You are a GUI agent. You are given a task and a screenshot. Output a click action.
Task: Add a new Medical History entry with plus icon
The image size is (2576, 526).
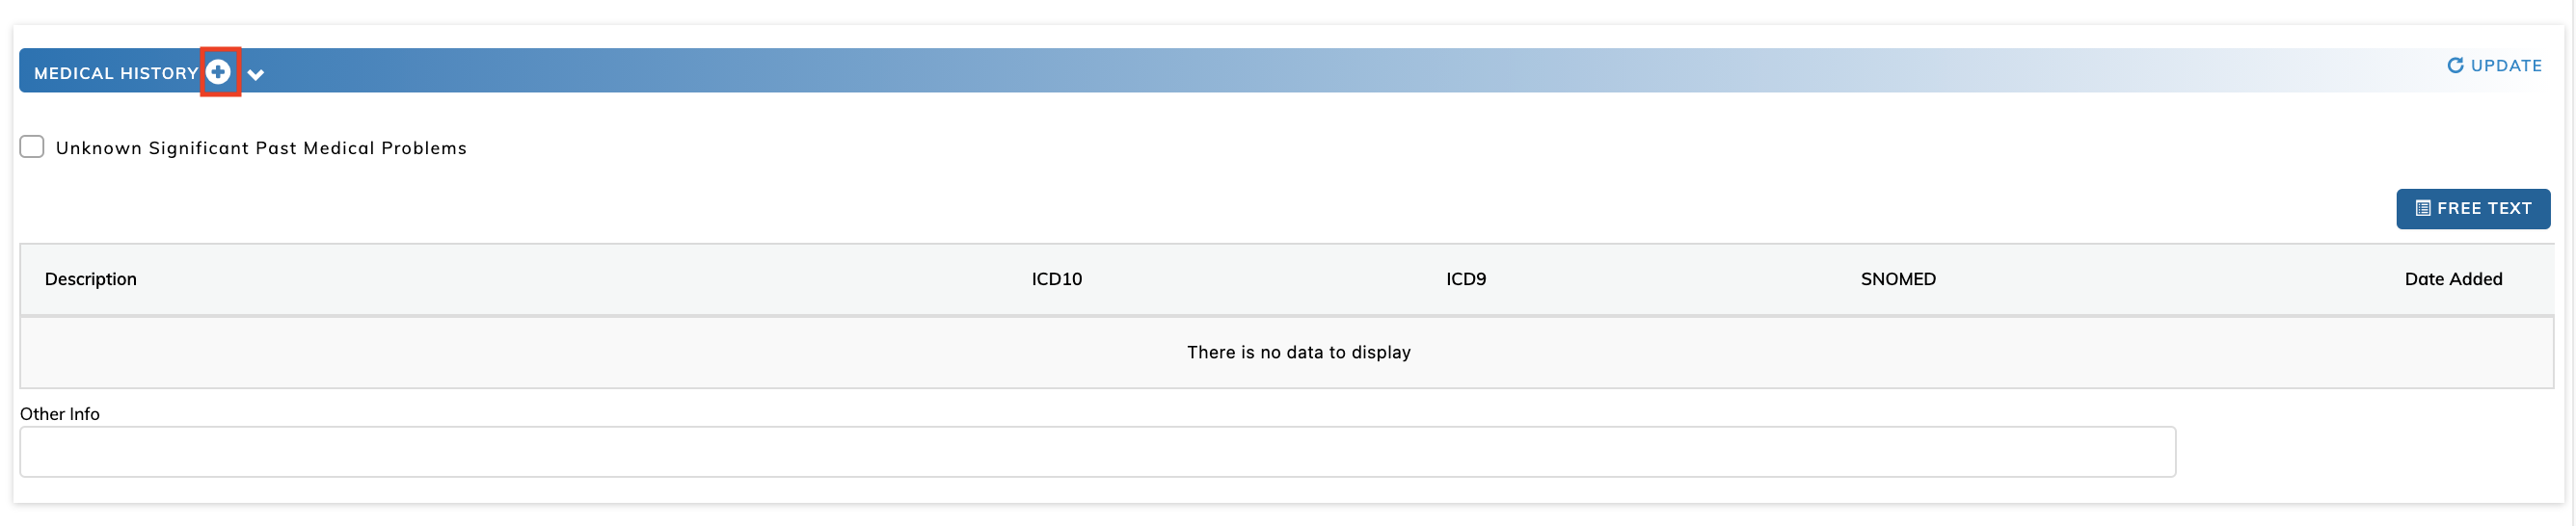[218, 72]
